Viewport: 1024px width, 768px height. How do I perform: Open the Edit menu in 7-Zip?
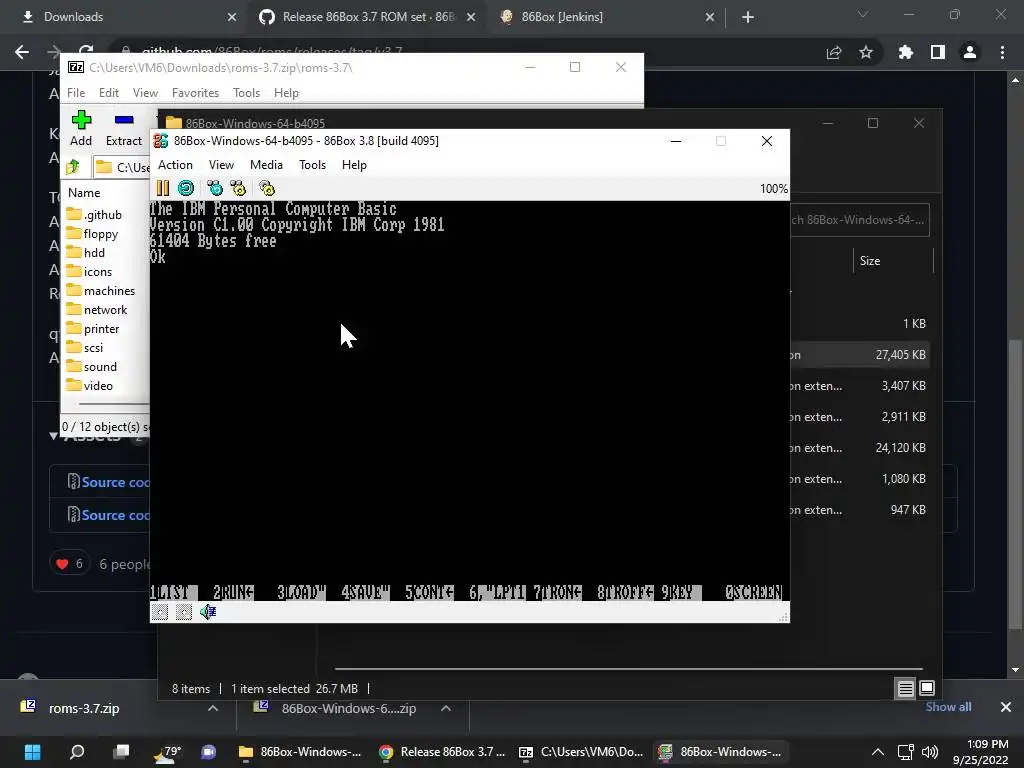pos(108,93)
